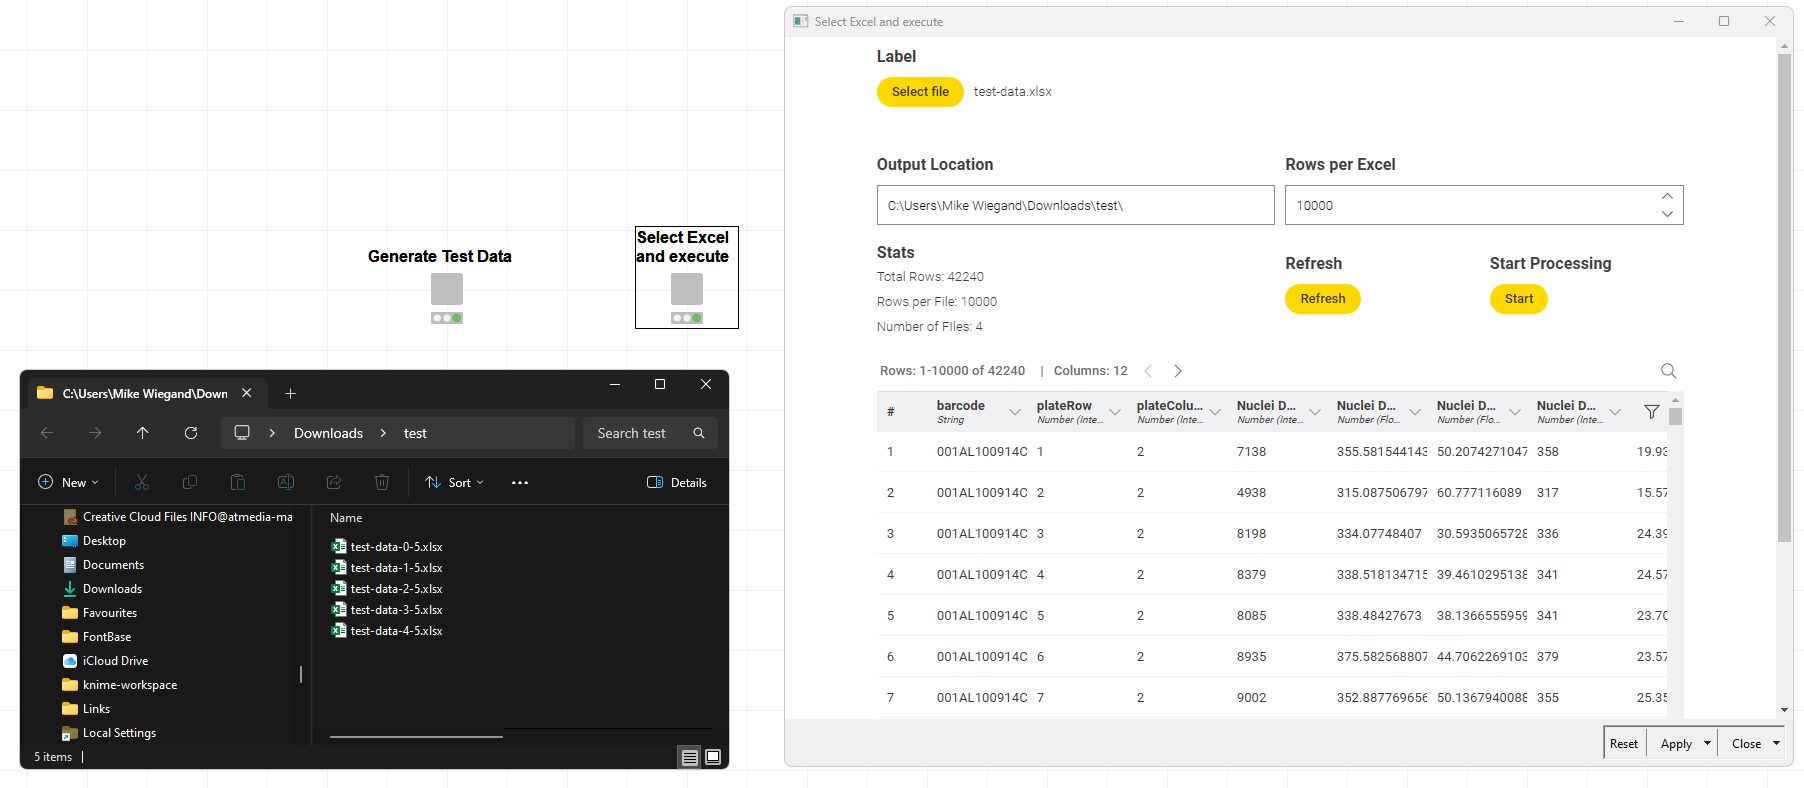Increase the Rows per Excel value
1804x788 pixels.
(x=1667, y=196)
